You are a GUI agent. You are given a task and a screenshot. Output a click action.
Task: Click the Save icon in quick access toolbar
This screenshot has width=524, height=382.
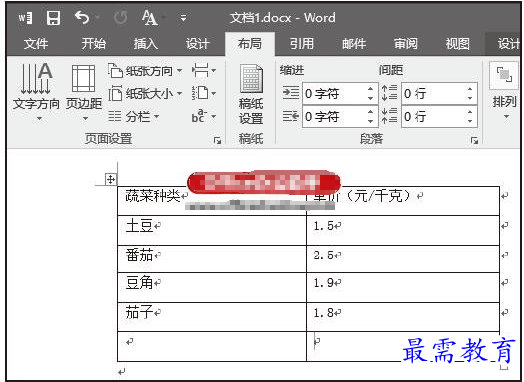[53, 18]
